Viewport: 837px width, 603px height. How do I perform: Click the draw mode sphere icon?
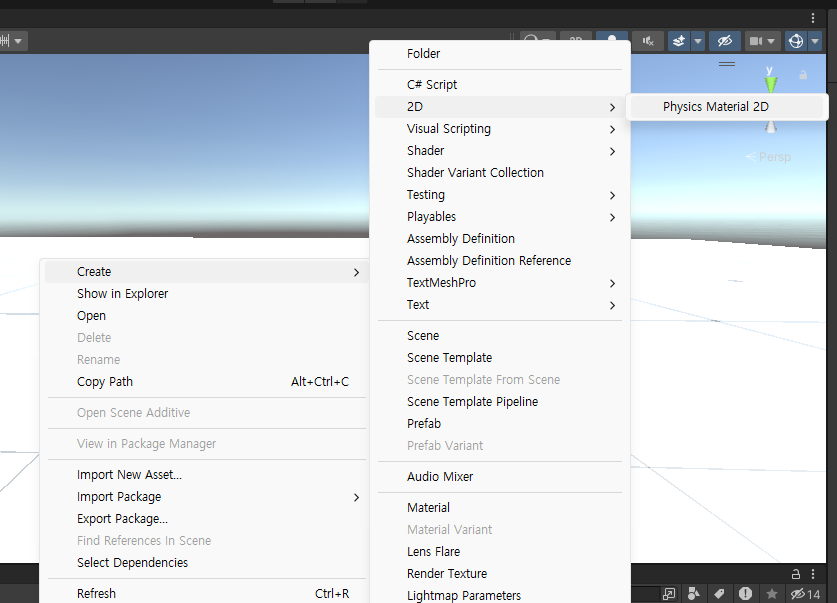(x=531, y=37)
